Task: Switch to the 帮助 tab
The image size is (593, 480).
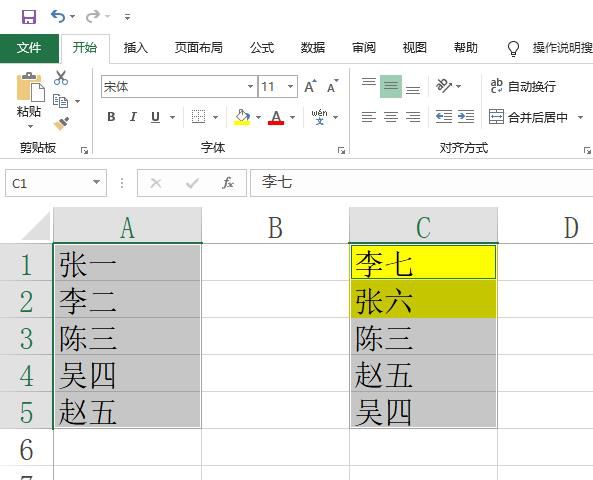Action: [x=466, y=48]
